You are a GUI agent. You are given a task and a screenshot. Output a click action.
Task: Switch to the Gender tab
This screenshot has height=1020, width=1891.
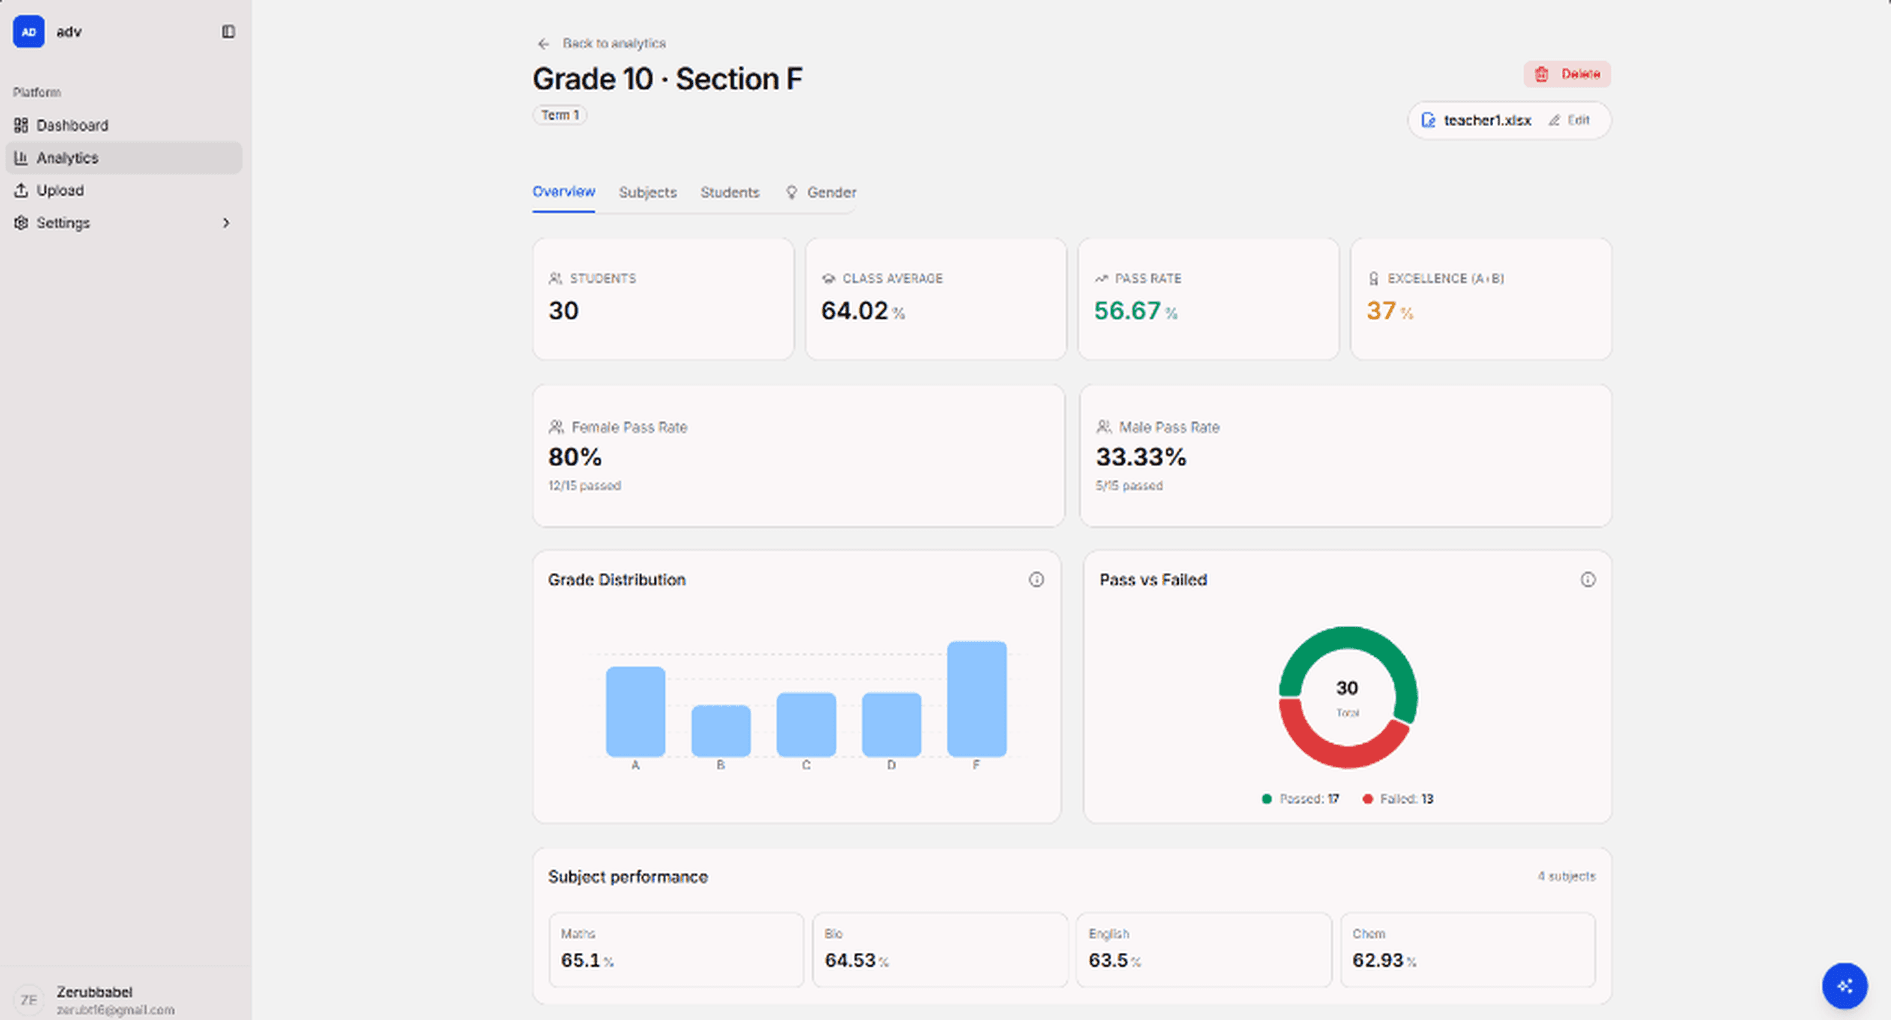821,192
